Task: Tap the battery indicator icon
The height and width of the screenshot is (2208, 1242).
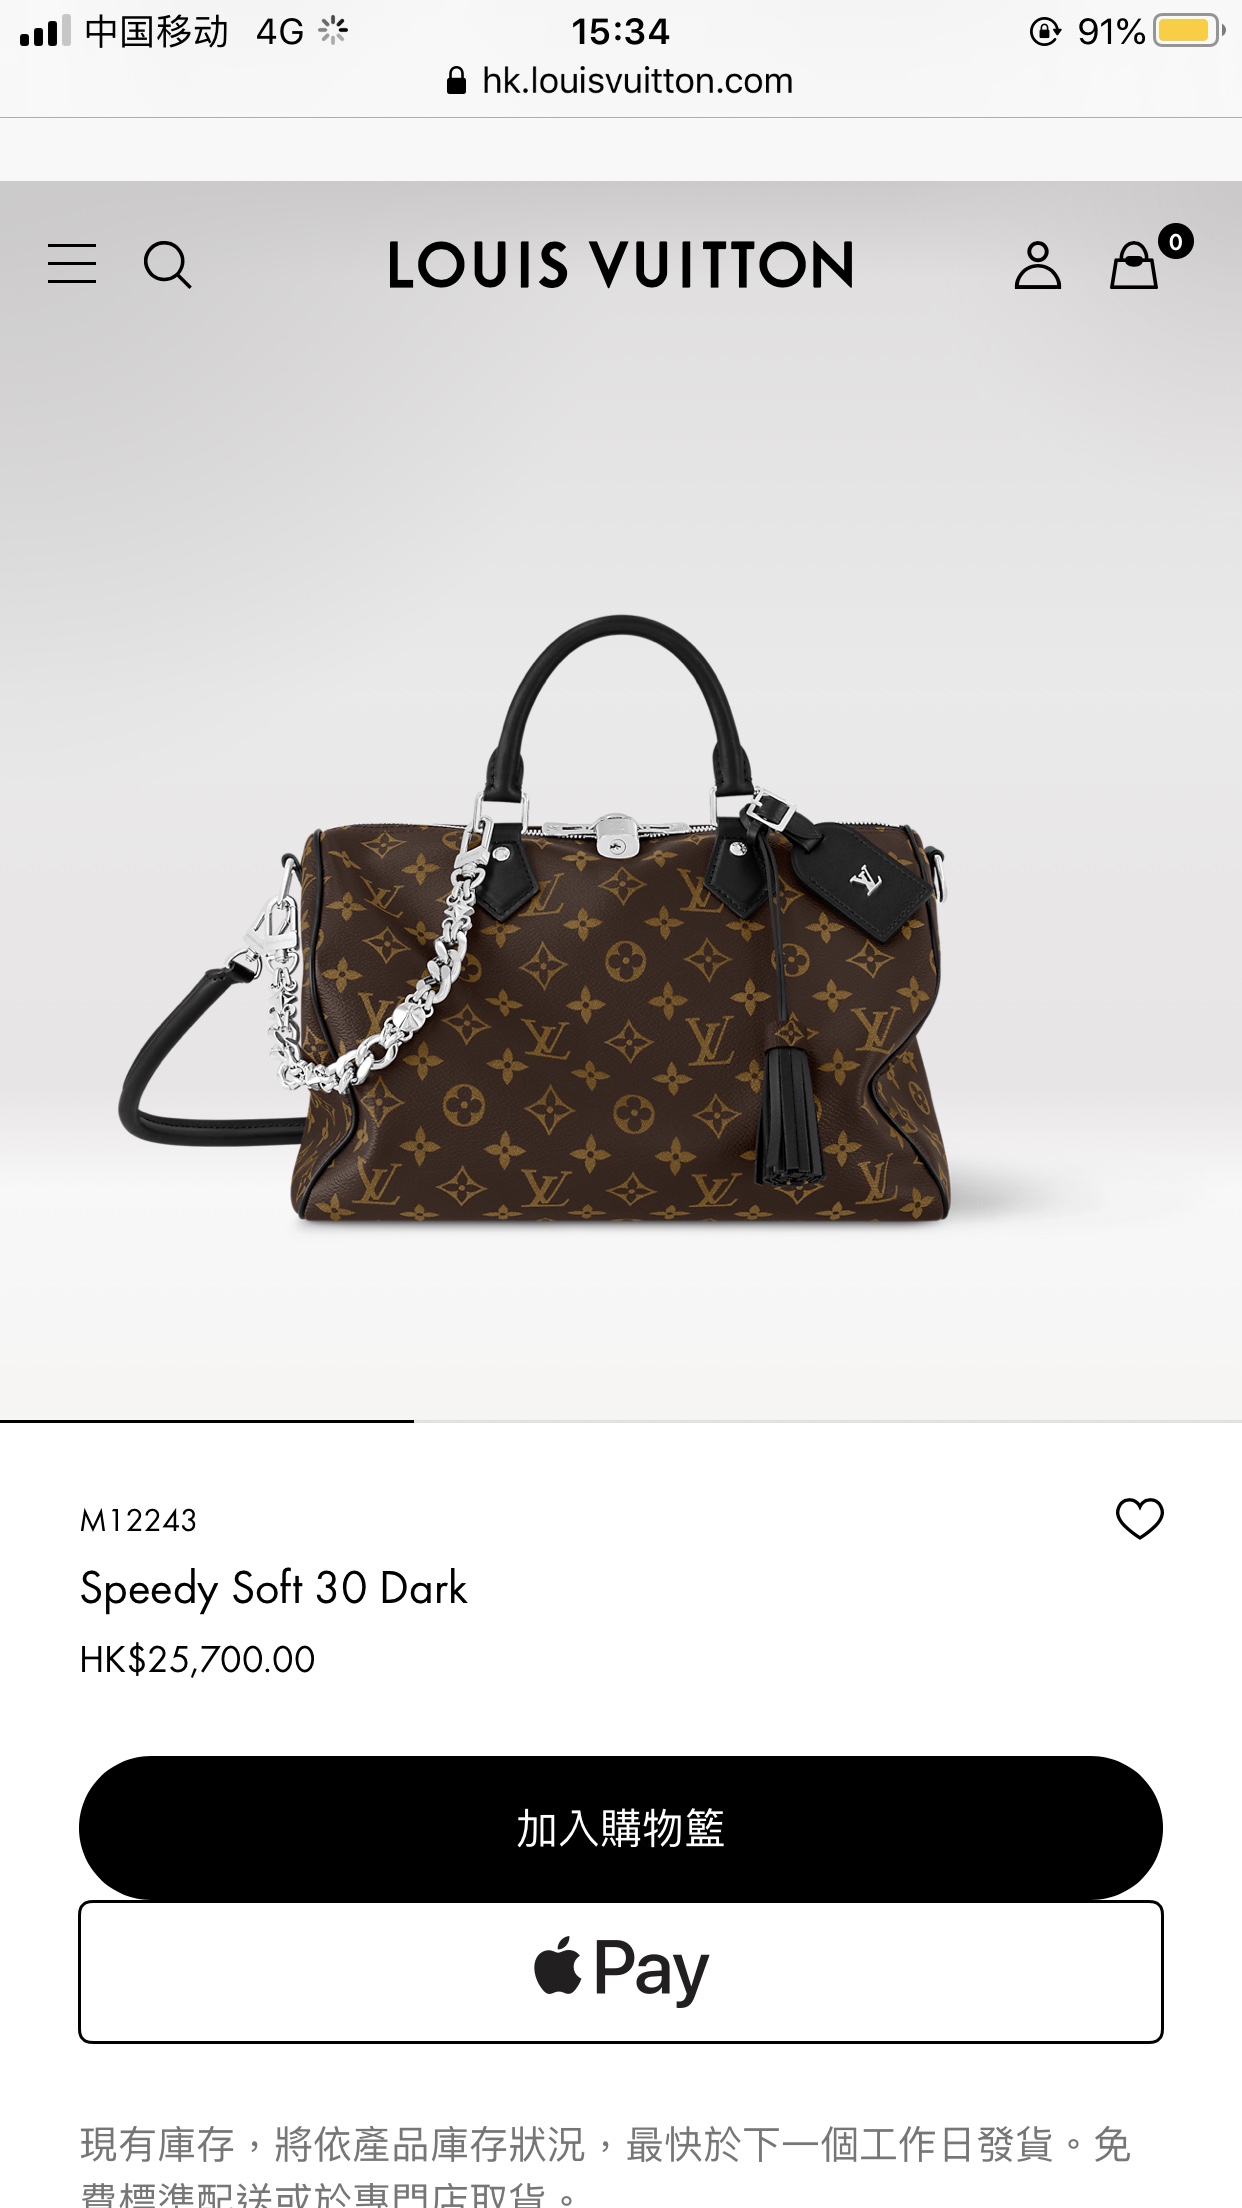Action: click(x=1189, y=31)
